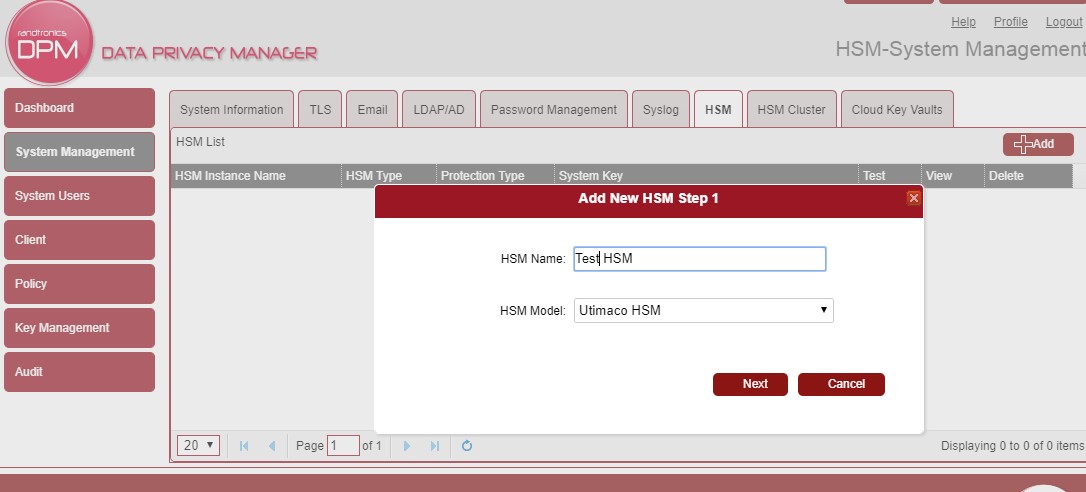Open the page size dropdown showing 20

(x=199, y=446)
